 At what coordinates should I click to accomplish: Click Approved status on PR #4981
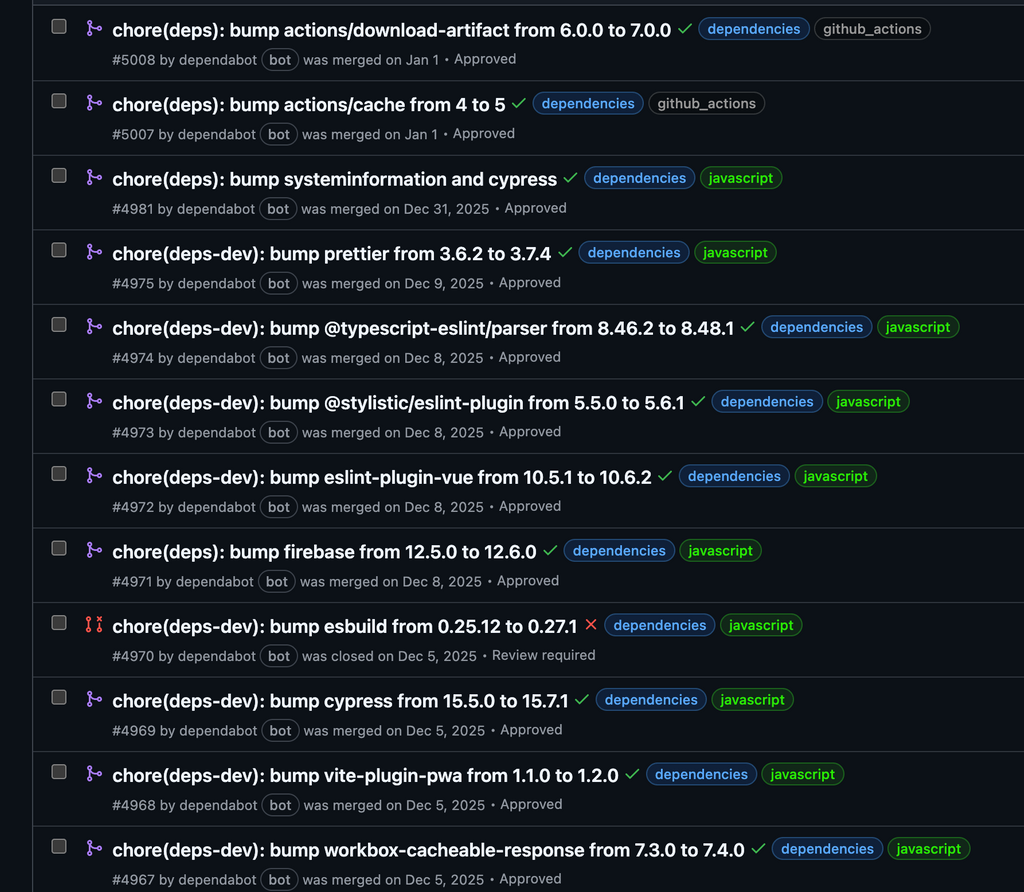click(535, 208)
